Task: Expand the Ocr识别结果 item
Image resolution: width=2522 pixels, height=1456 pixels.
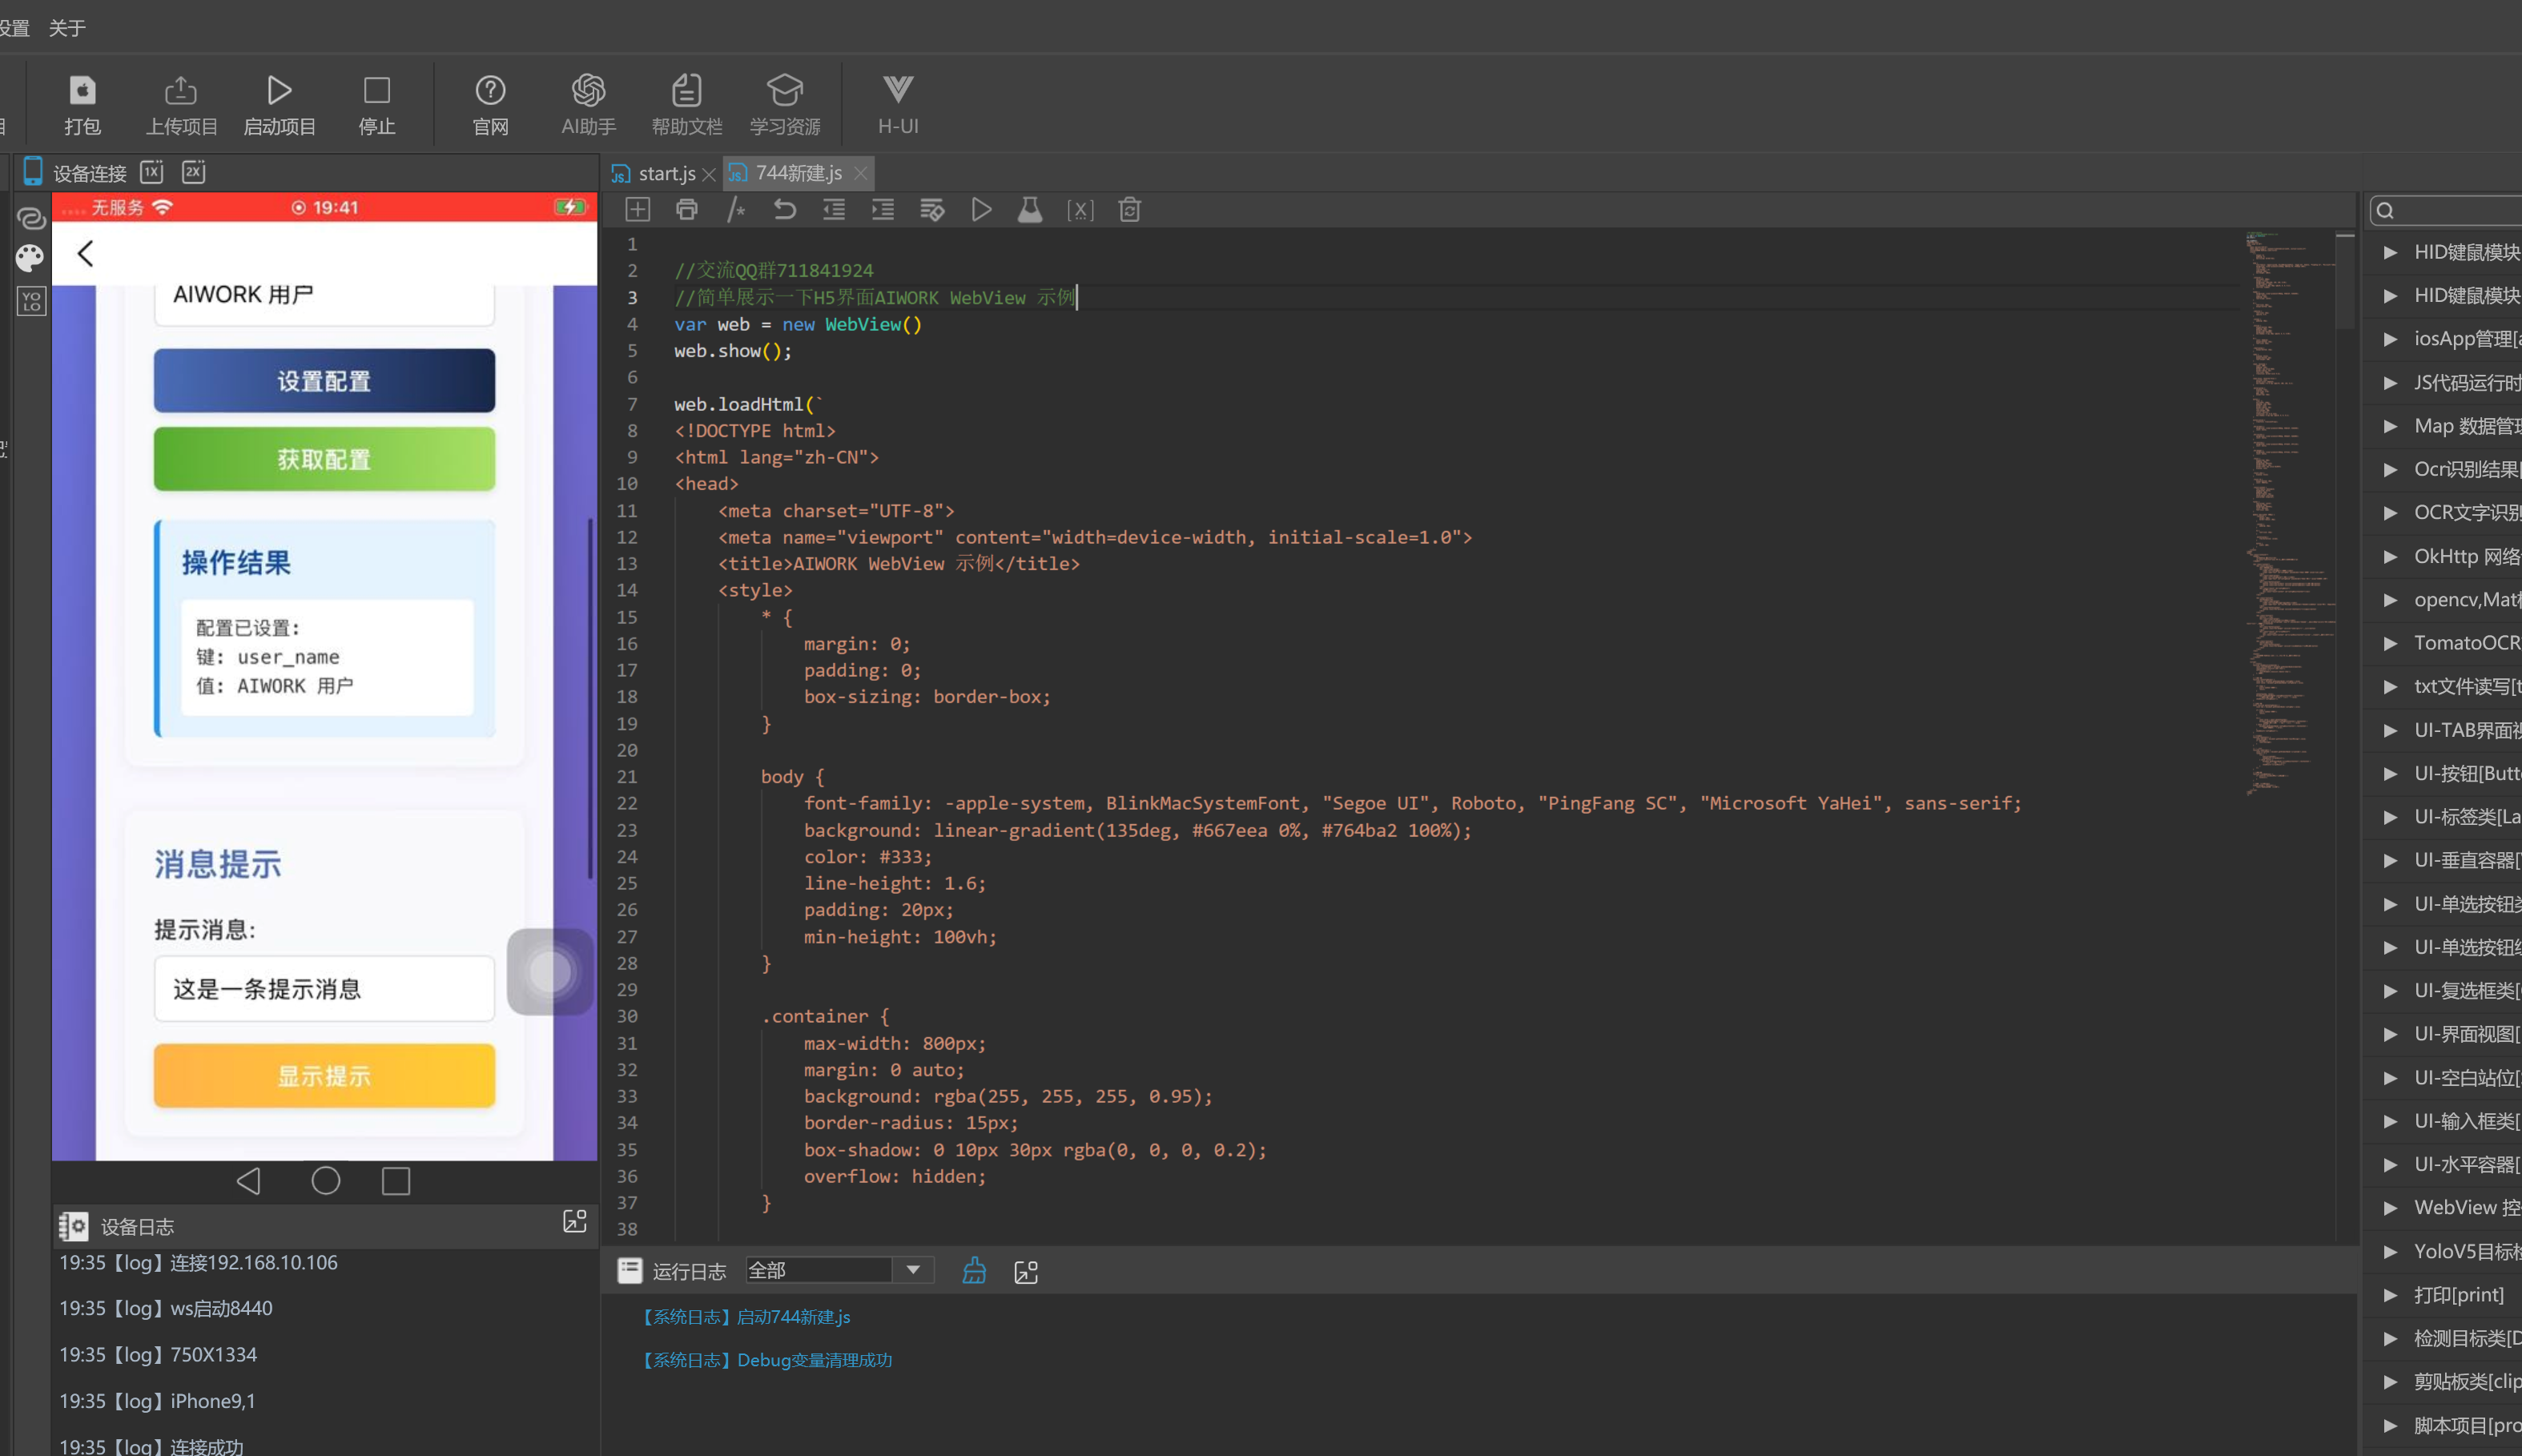Action: [x=2391, y=470]
